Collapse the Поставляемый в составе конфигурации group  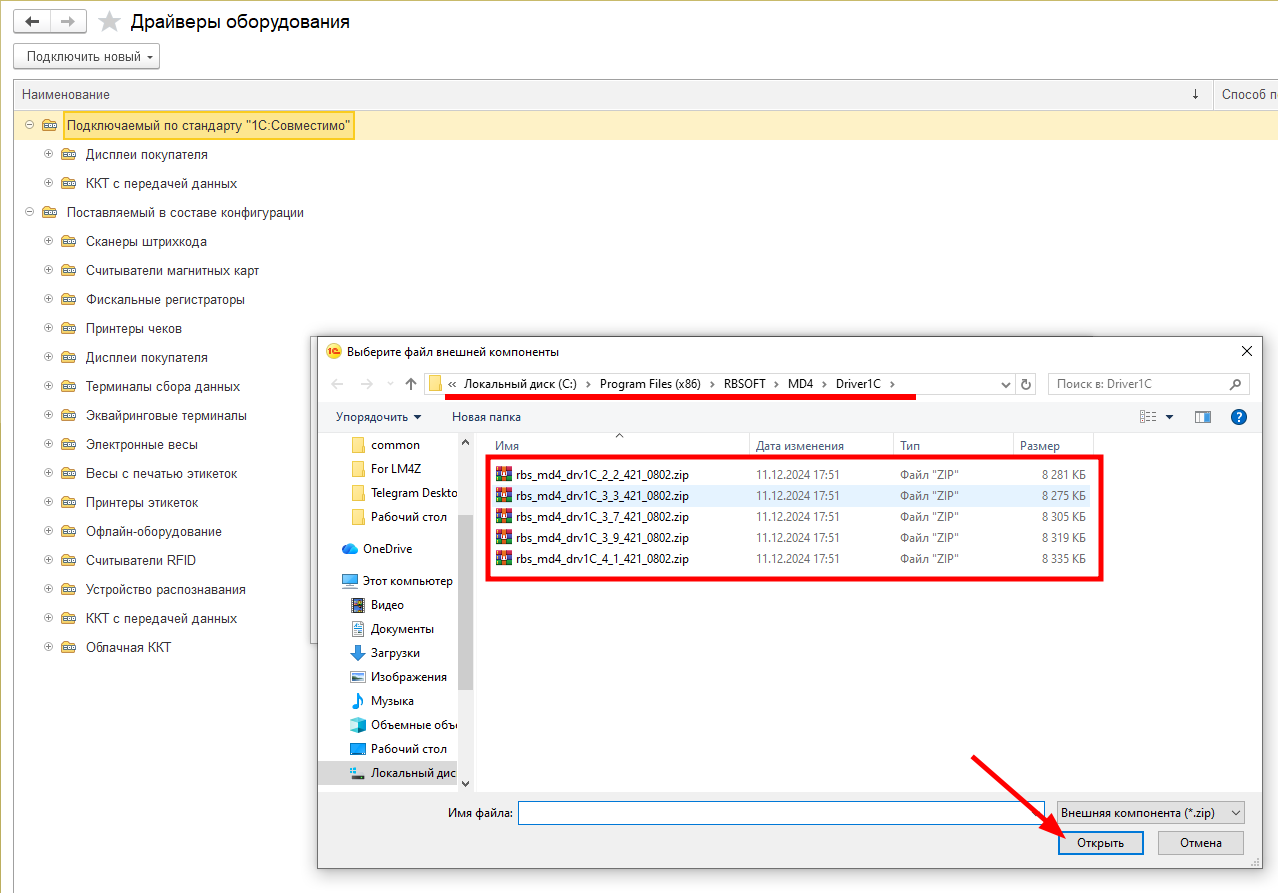pos(30,212)
